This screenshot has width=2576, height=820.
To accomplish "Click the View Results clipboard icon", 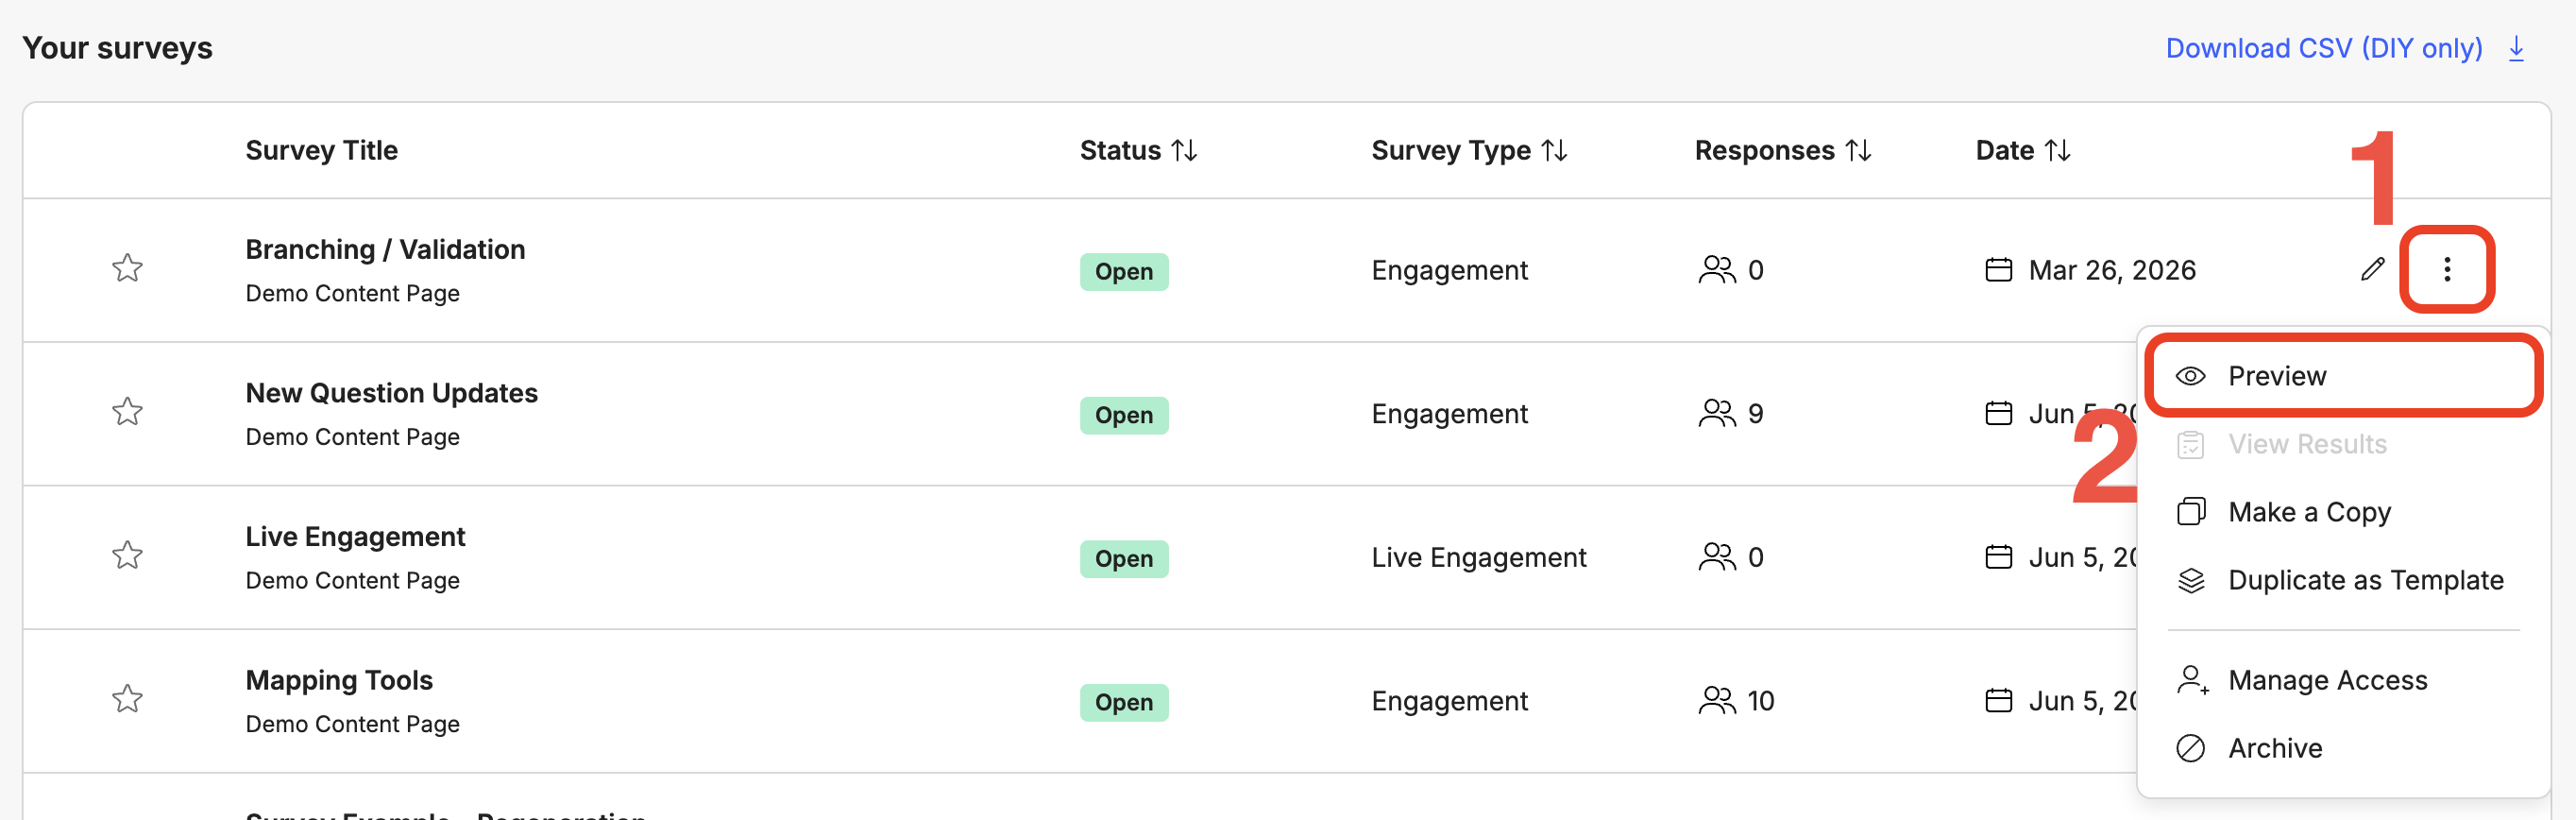I will tap(2190, 444).
